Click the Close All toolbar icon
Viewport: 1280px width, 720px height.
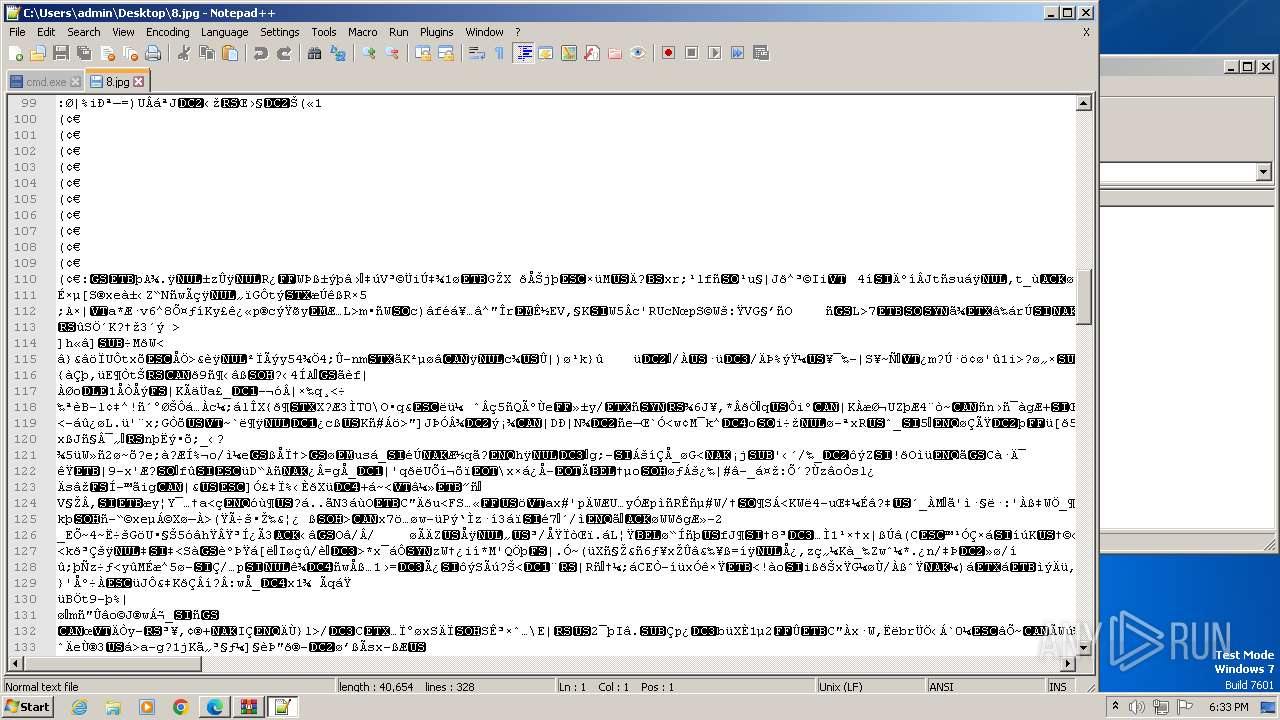(x=130, y=53)
